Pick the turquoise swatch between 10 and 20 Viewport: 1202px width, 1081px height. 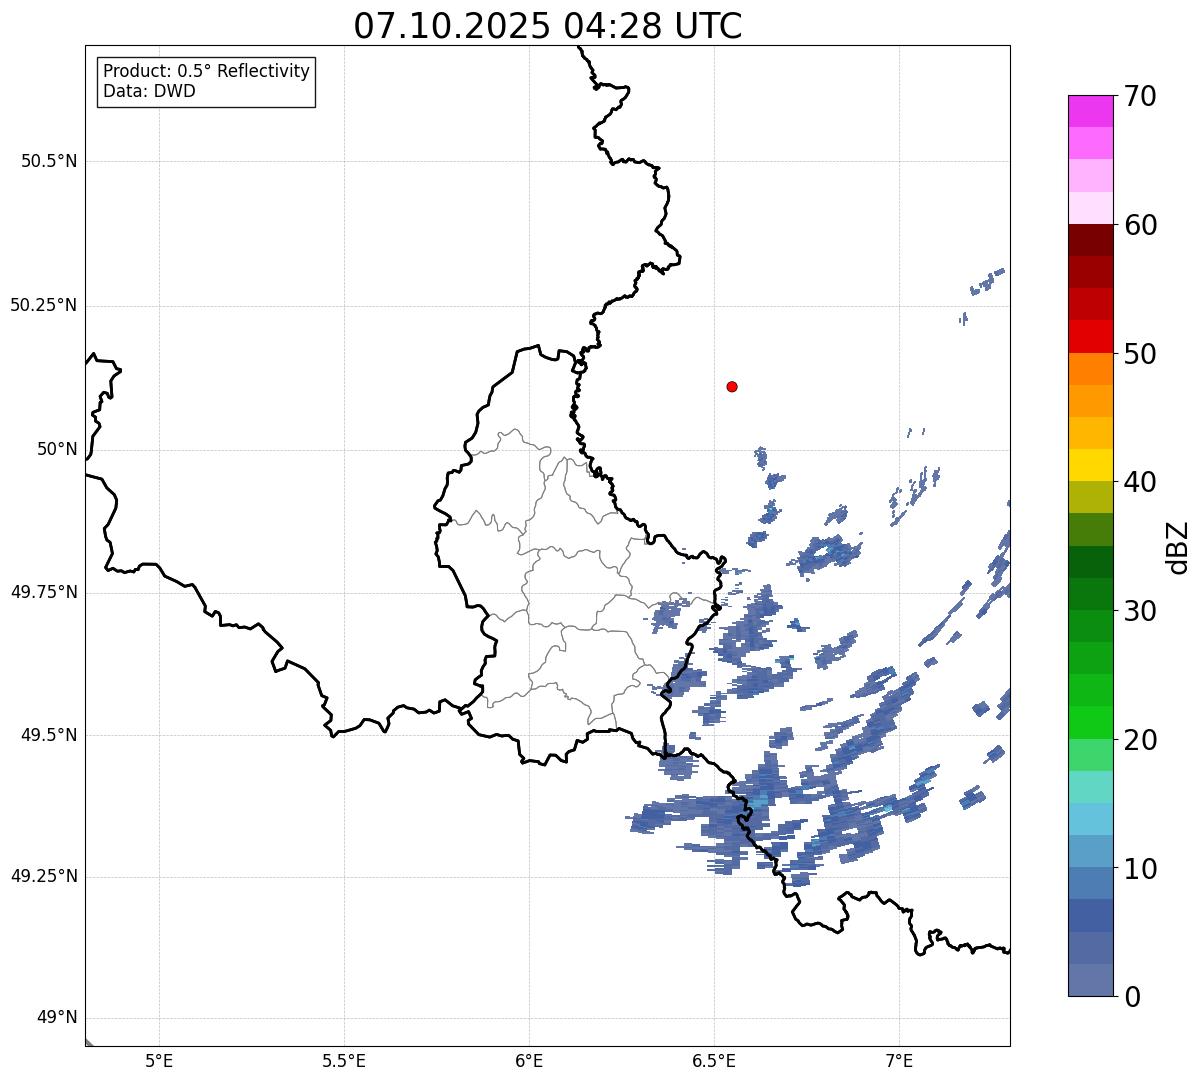pos(1090,787)
